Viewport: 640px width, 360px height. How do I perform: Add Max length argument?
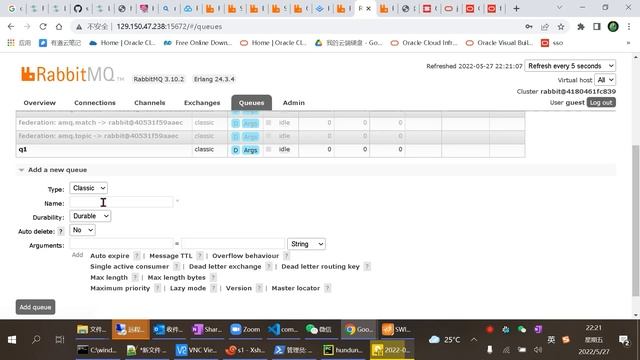pos(109,278)
